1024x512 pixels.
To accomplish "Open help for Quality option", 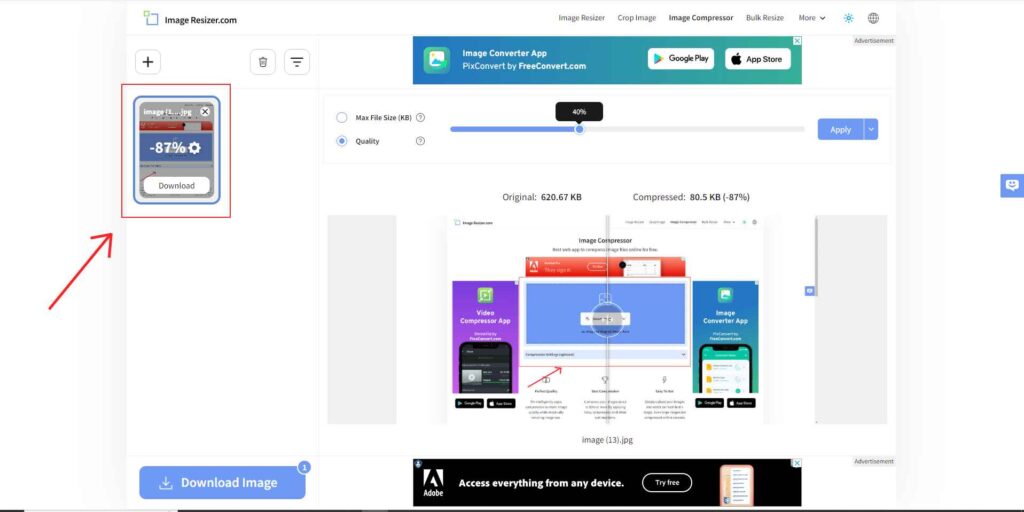I will (x=421, y=140).
